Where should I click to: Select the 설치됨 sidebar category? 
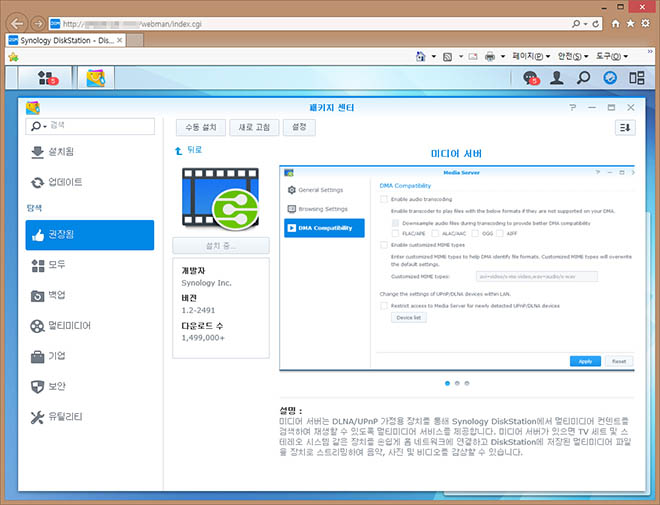point(90,152)
